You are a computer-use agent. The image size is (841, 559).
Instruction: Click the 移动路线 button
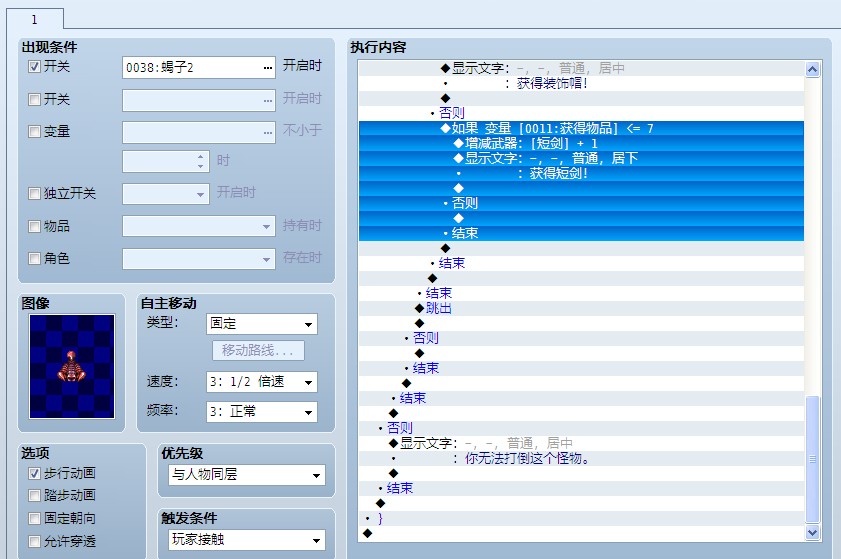pos(258,351)
